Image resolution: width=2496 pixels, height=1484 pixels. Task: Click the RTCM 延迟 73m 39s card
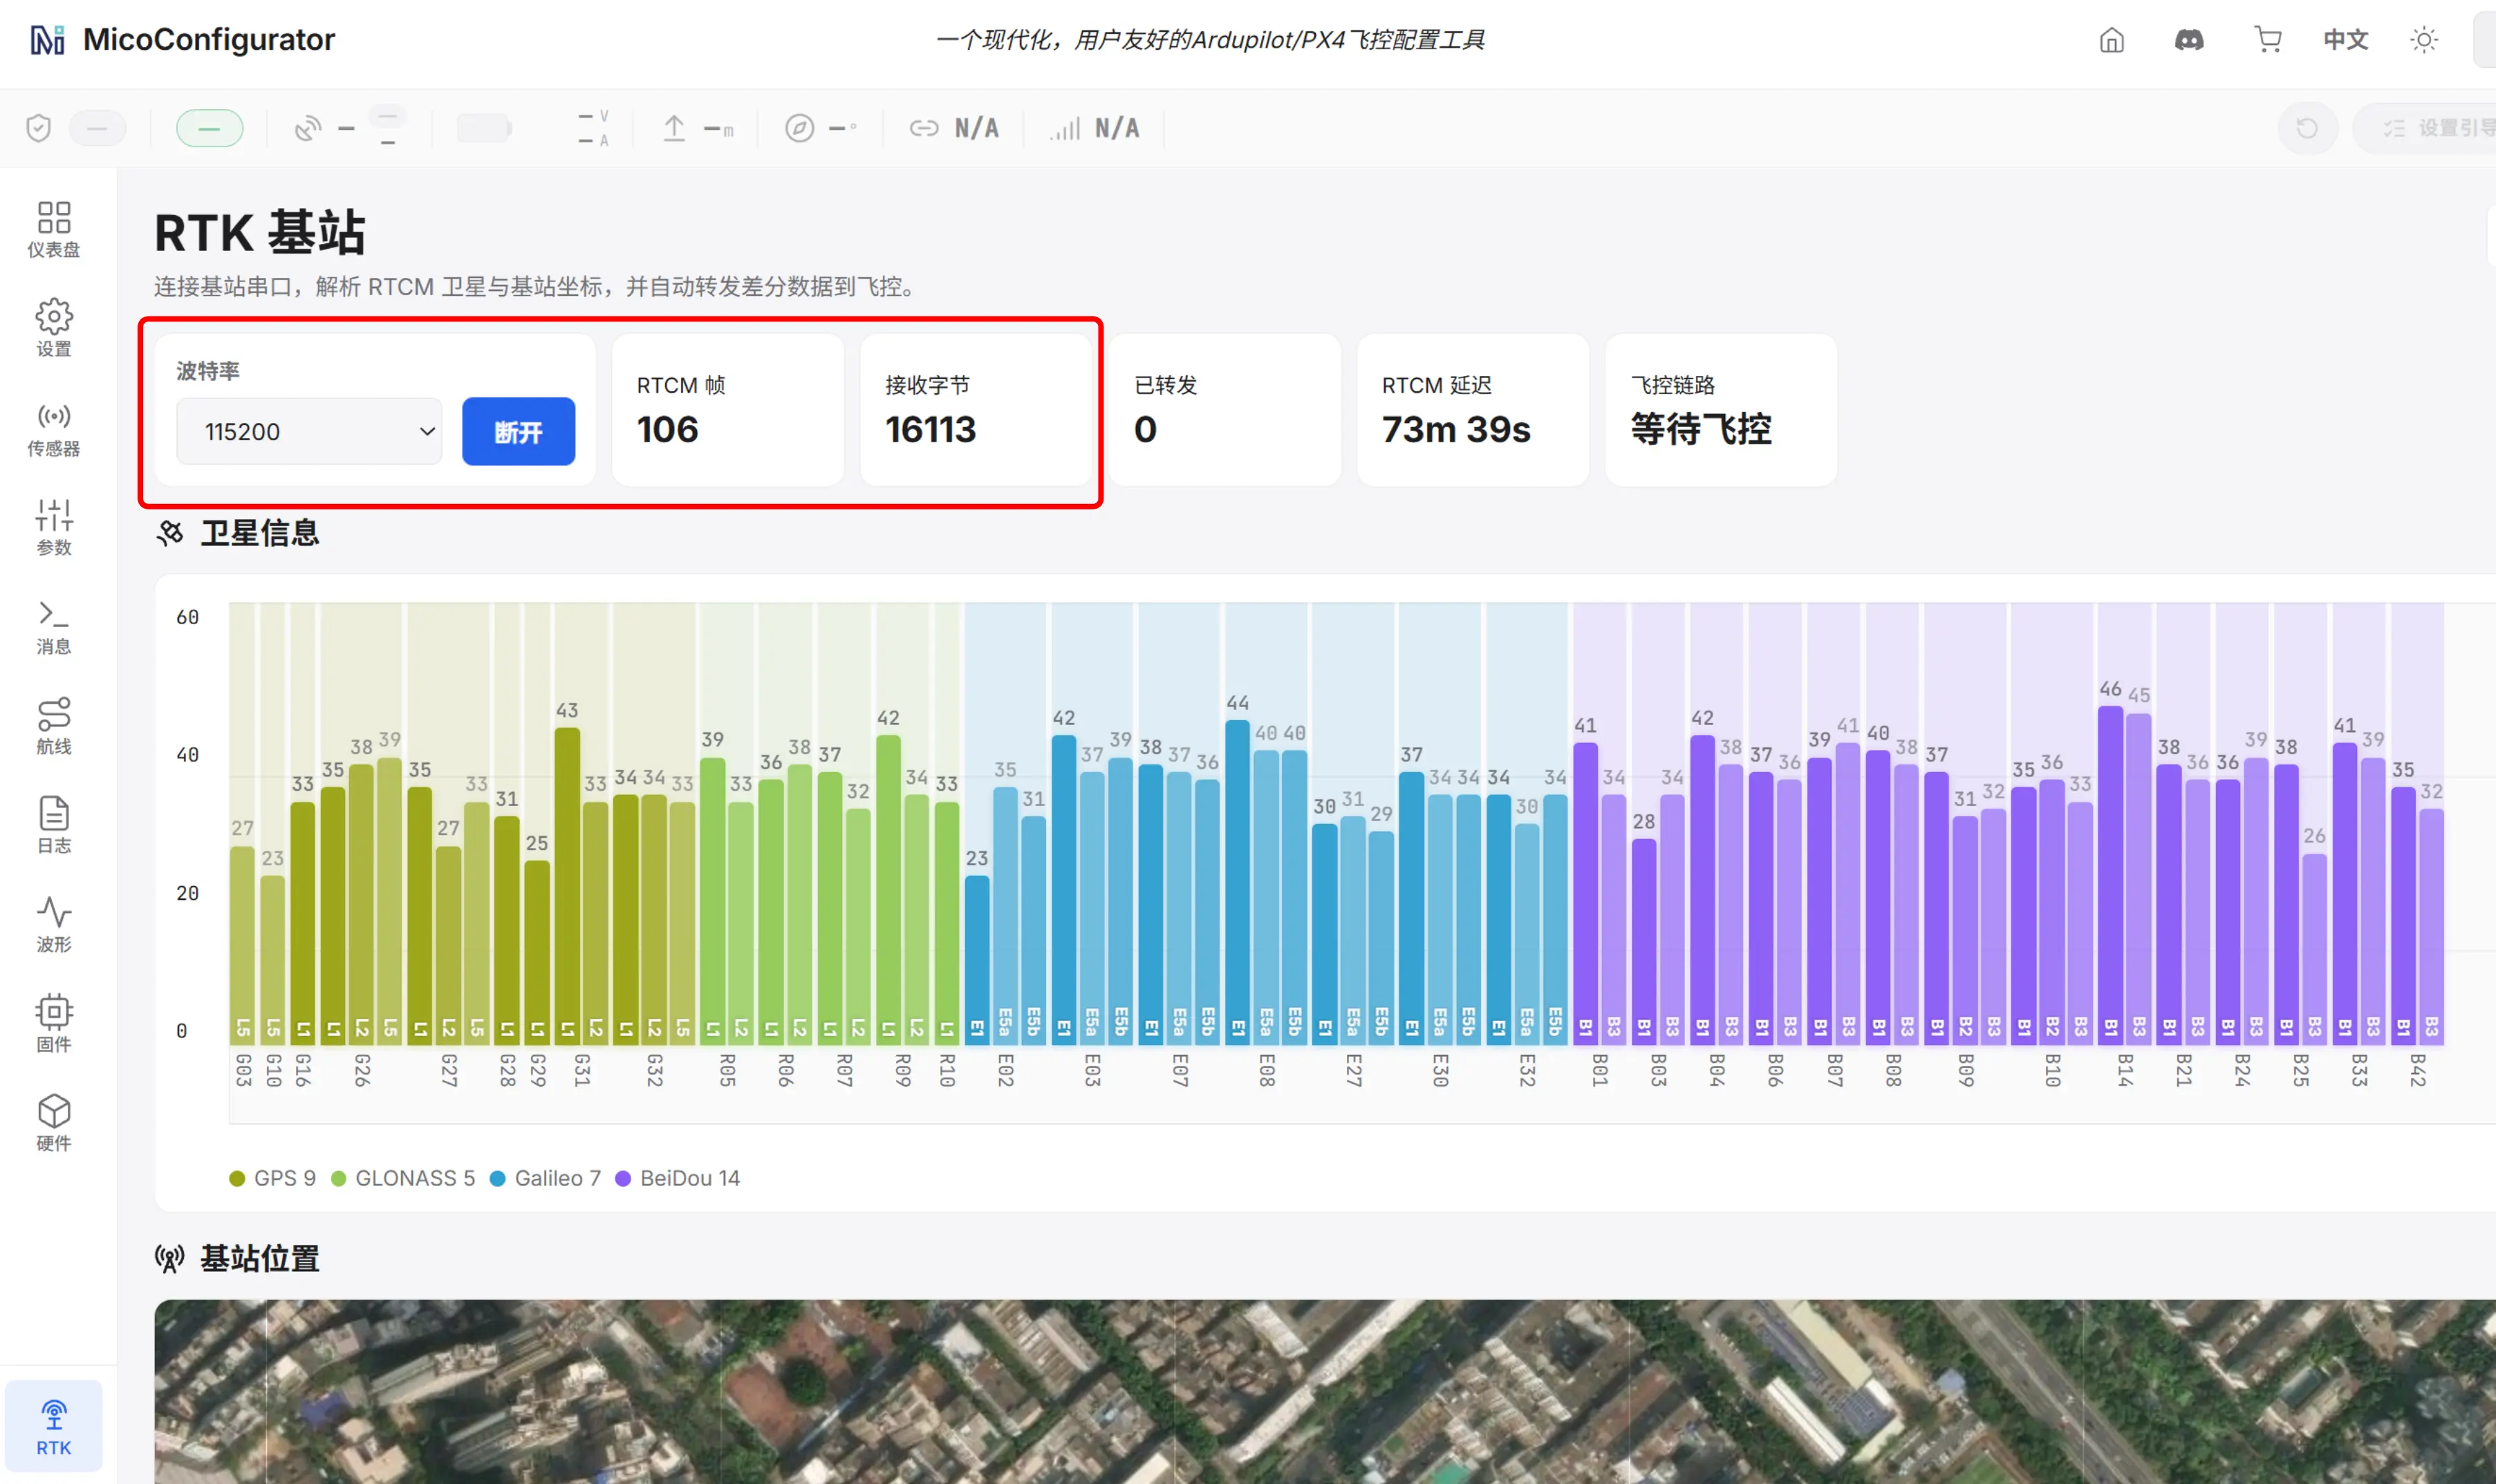pyautogui.click(x=1472, y=410)
